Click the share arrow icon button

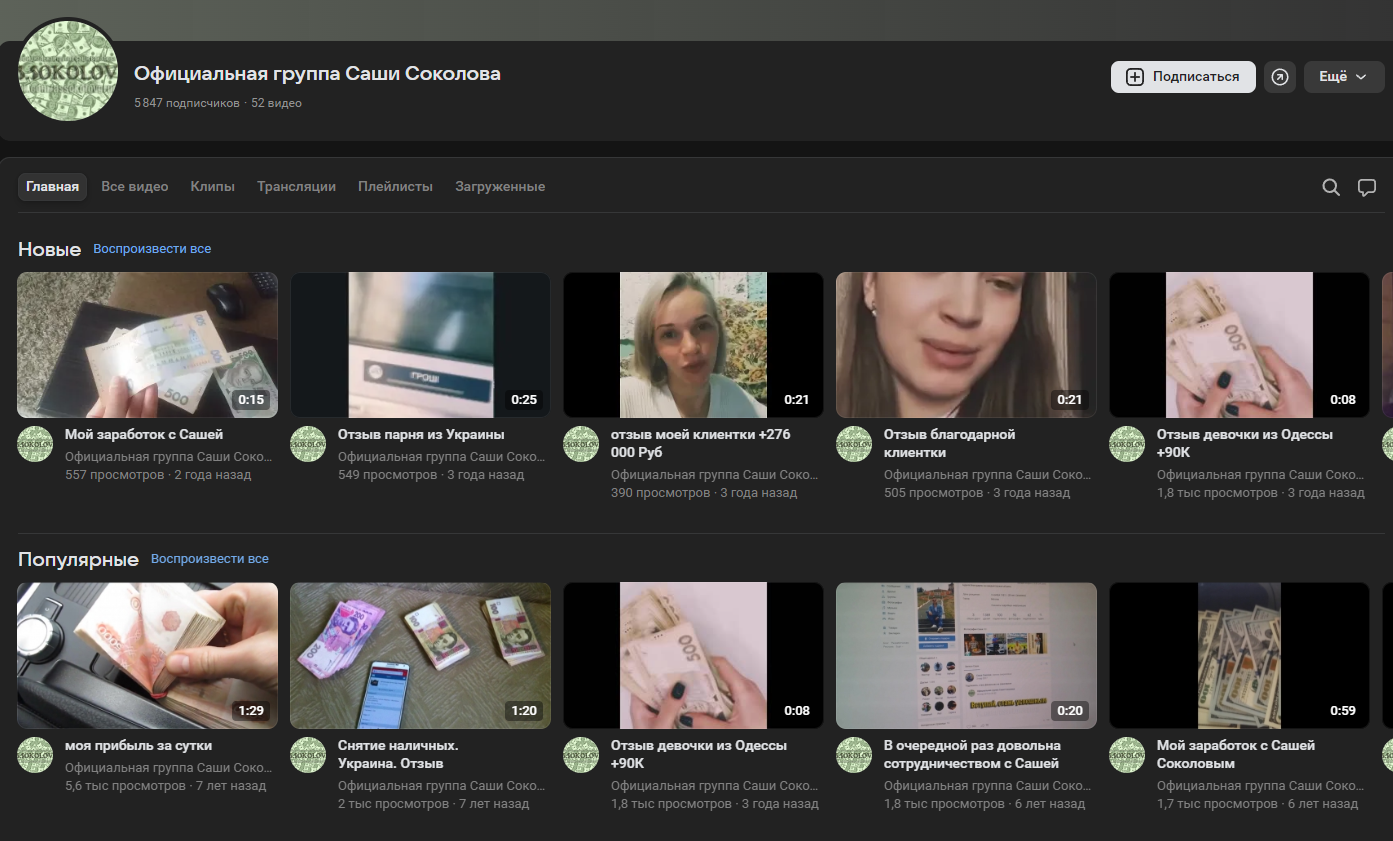point(1280,77)
